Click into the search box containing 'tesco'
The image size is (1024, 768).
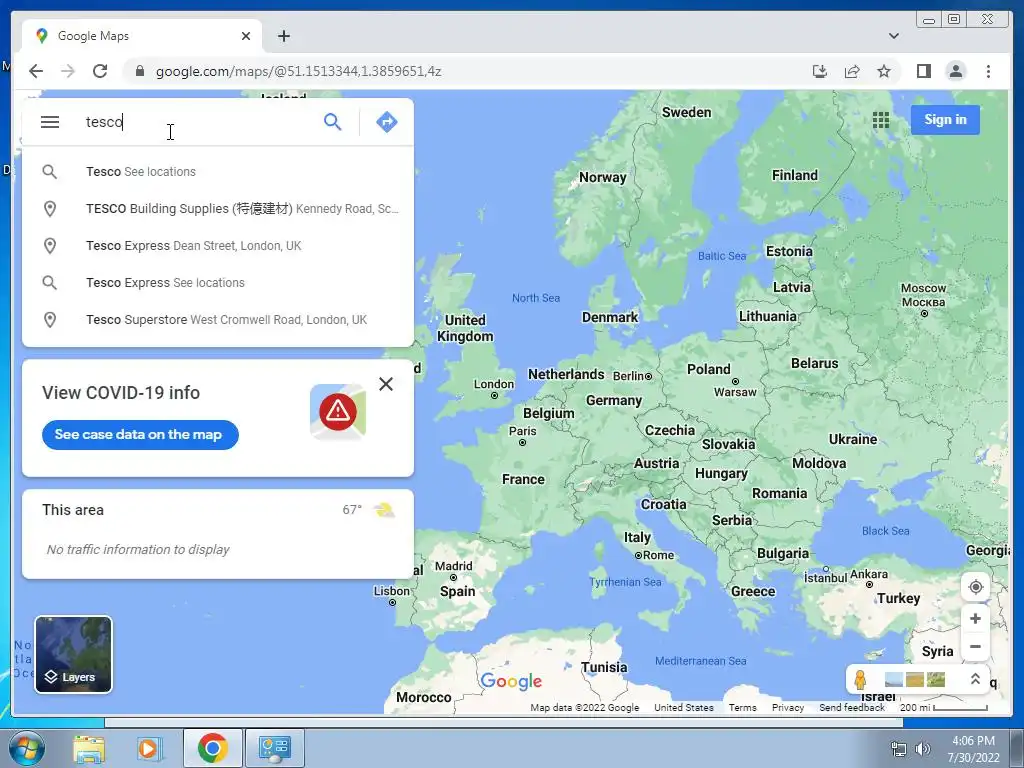pyautogui.click(x=196, y=122)
